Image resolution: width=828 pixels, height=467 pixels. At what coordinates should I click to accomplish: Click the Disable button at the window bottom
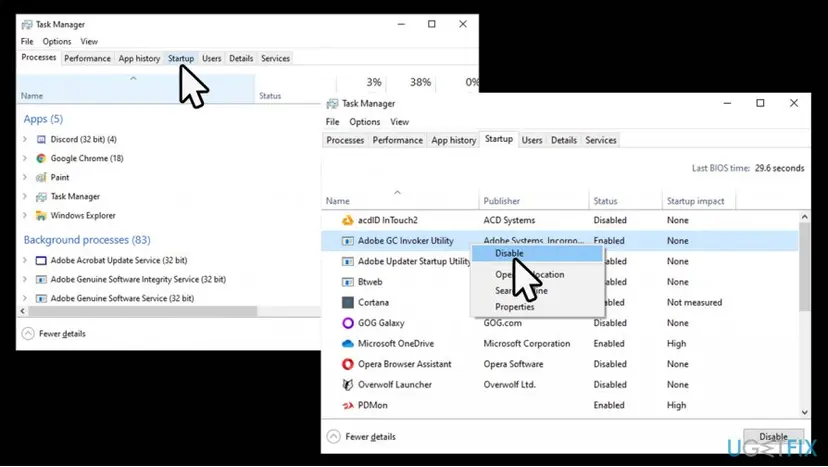pyautogui.click(x=773, y=437)
